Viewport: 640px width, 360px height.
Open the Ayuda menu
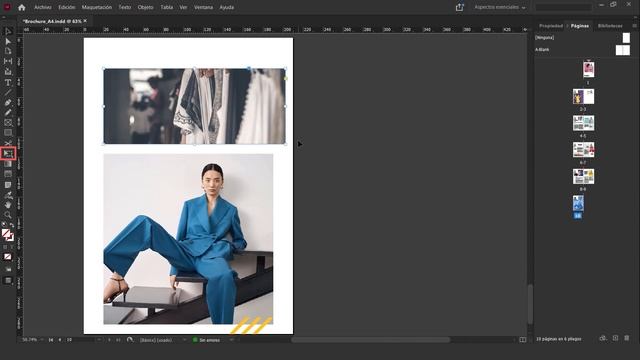coord(227,7)
